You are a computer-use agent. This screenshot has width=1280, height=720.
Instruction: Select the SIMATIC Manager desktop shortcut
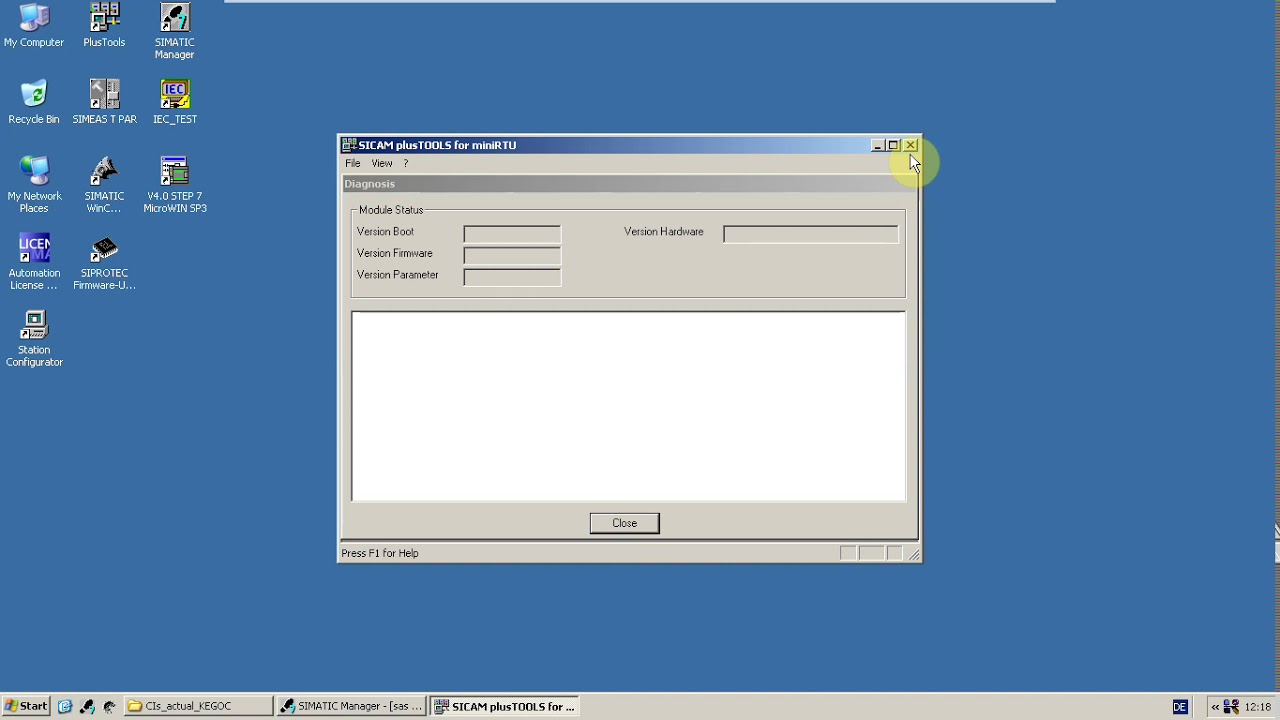tap(174, 31)
